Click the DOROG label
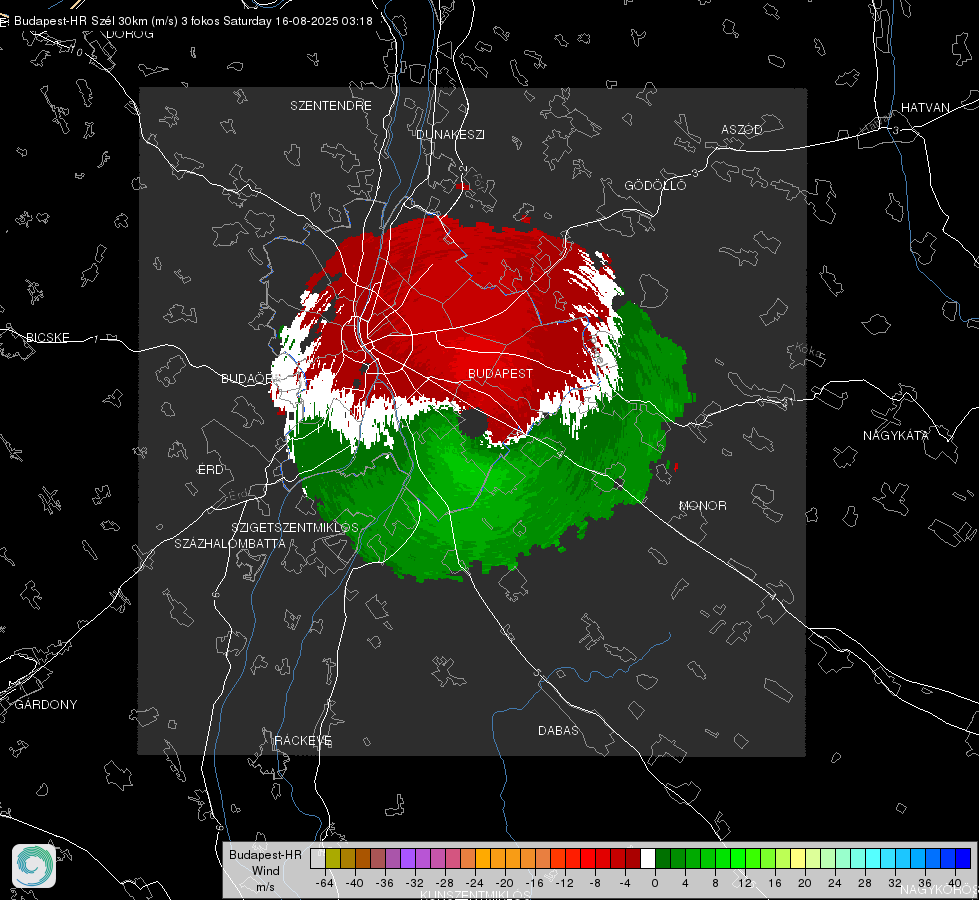The height and width of the screenshot is (900, 979). click(130, 34)
